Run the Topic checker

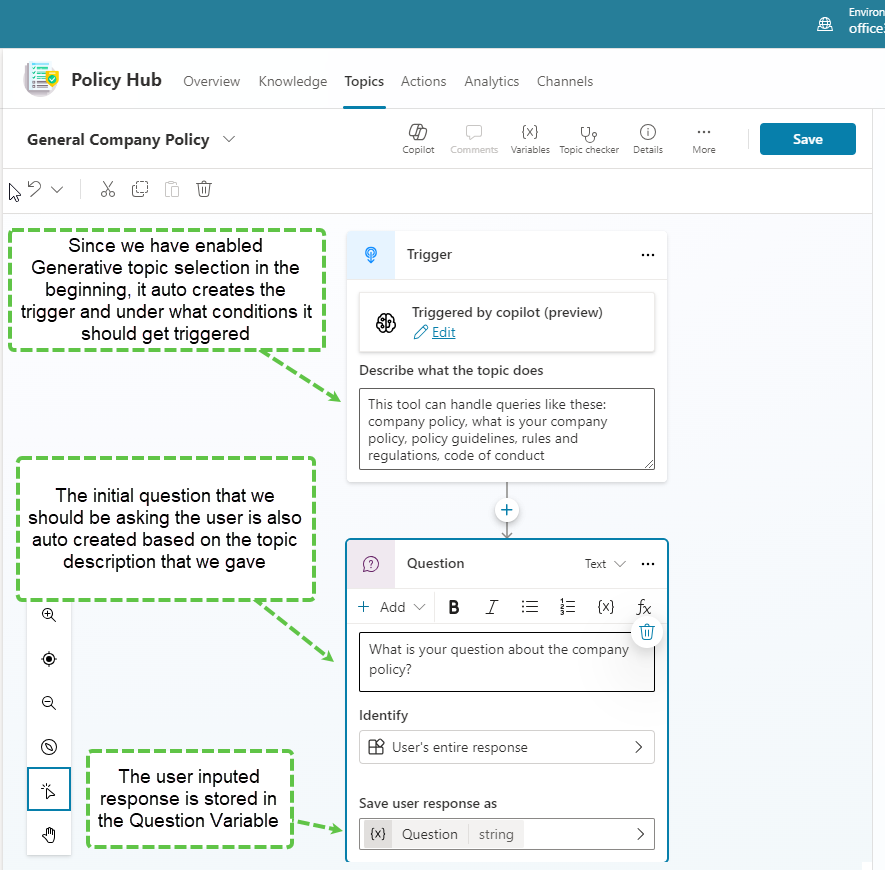tap(589, 138)
